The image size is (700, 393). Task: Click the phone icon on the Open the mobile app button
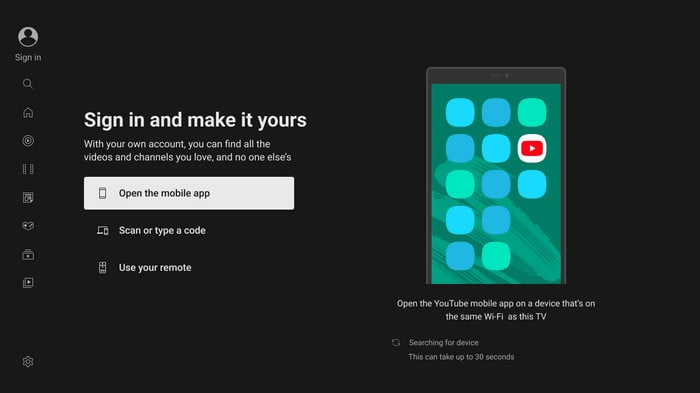[102, 193]
